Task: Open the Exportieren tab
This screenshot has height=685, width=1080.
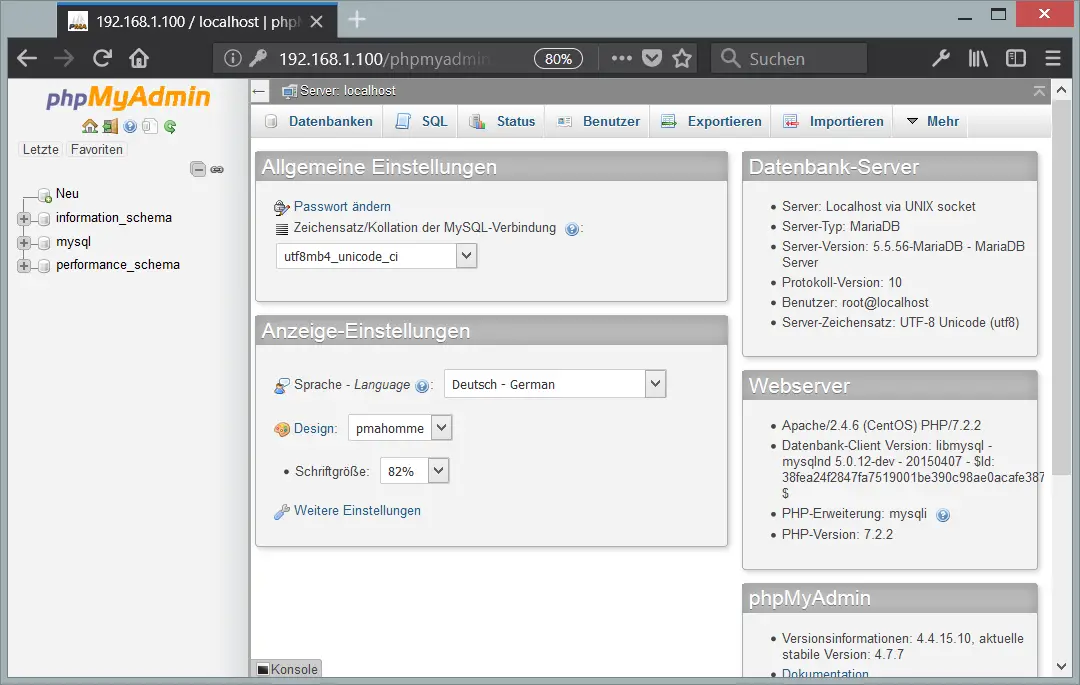Action: click(x=711, y=121)
